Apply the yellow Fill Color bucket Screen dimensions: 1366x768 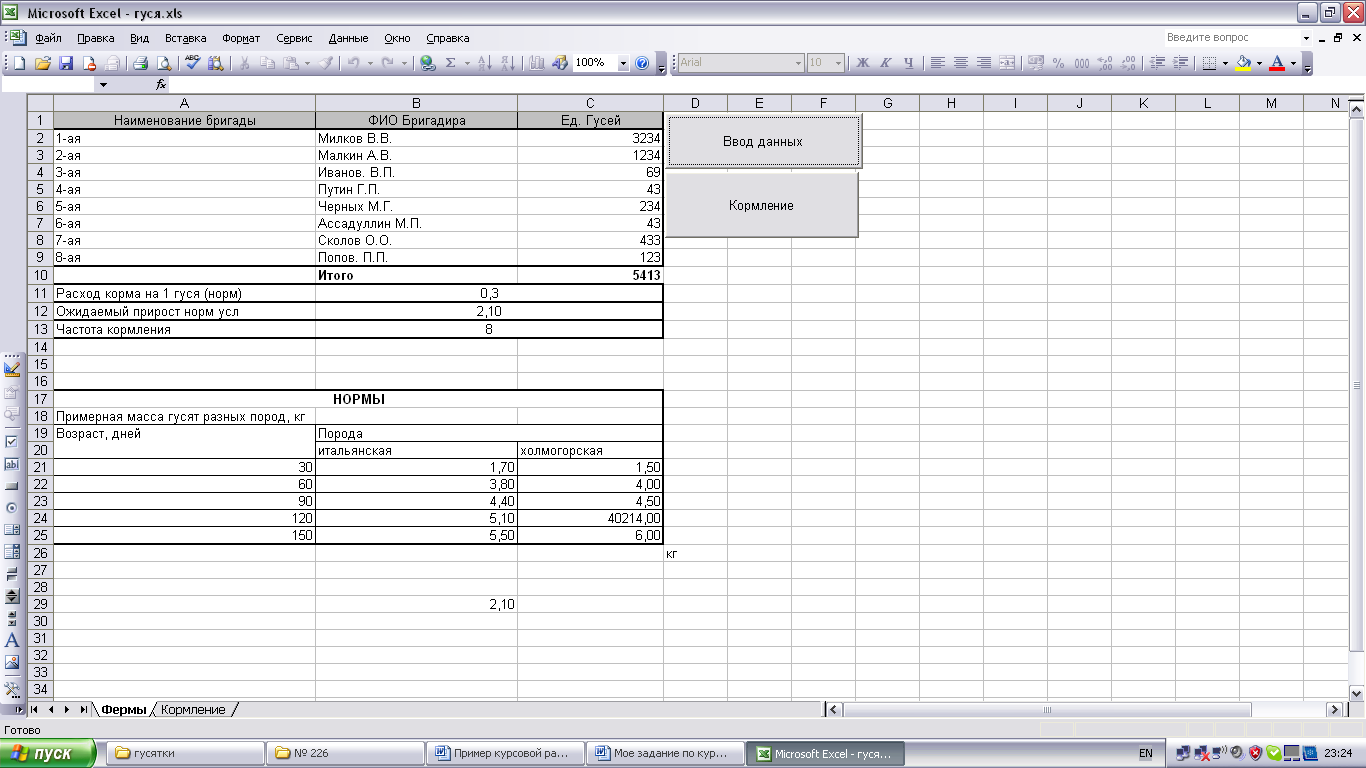(x=1243, y=63)
